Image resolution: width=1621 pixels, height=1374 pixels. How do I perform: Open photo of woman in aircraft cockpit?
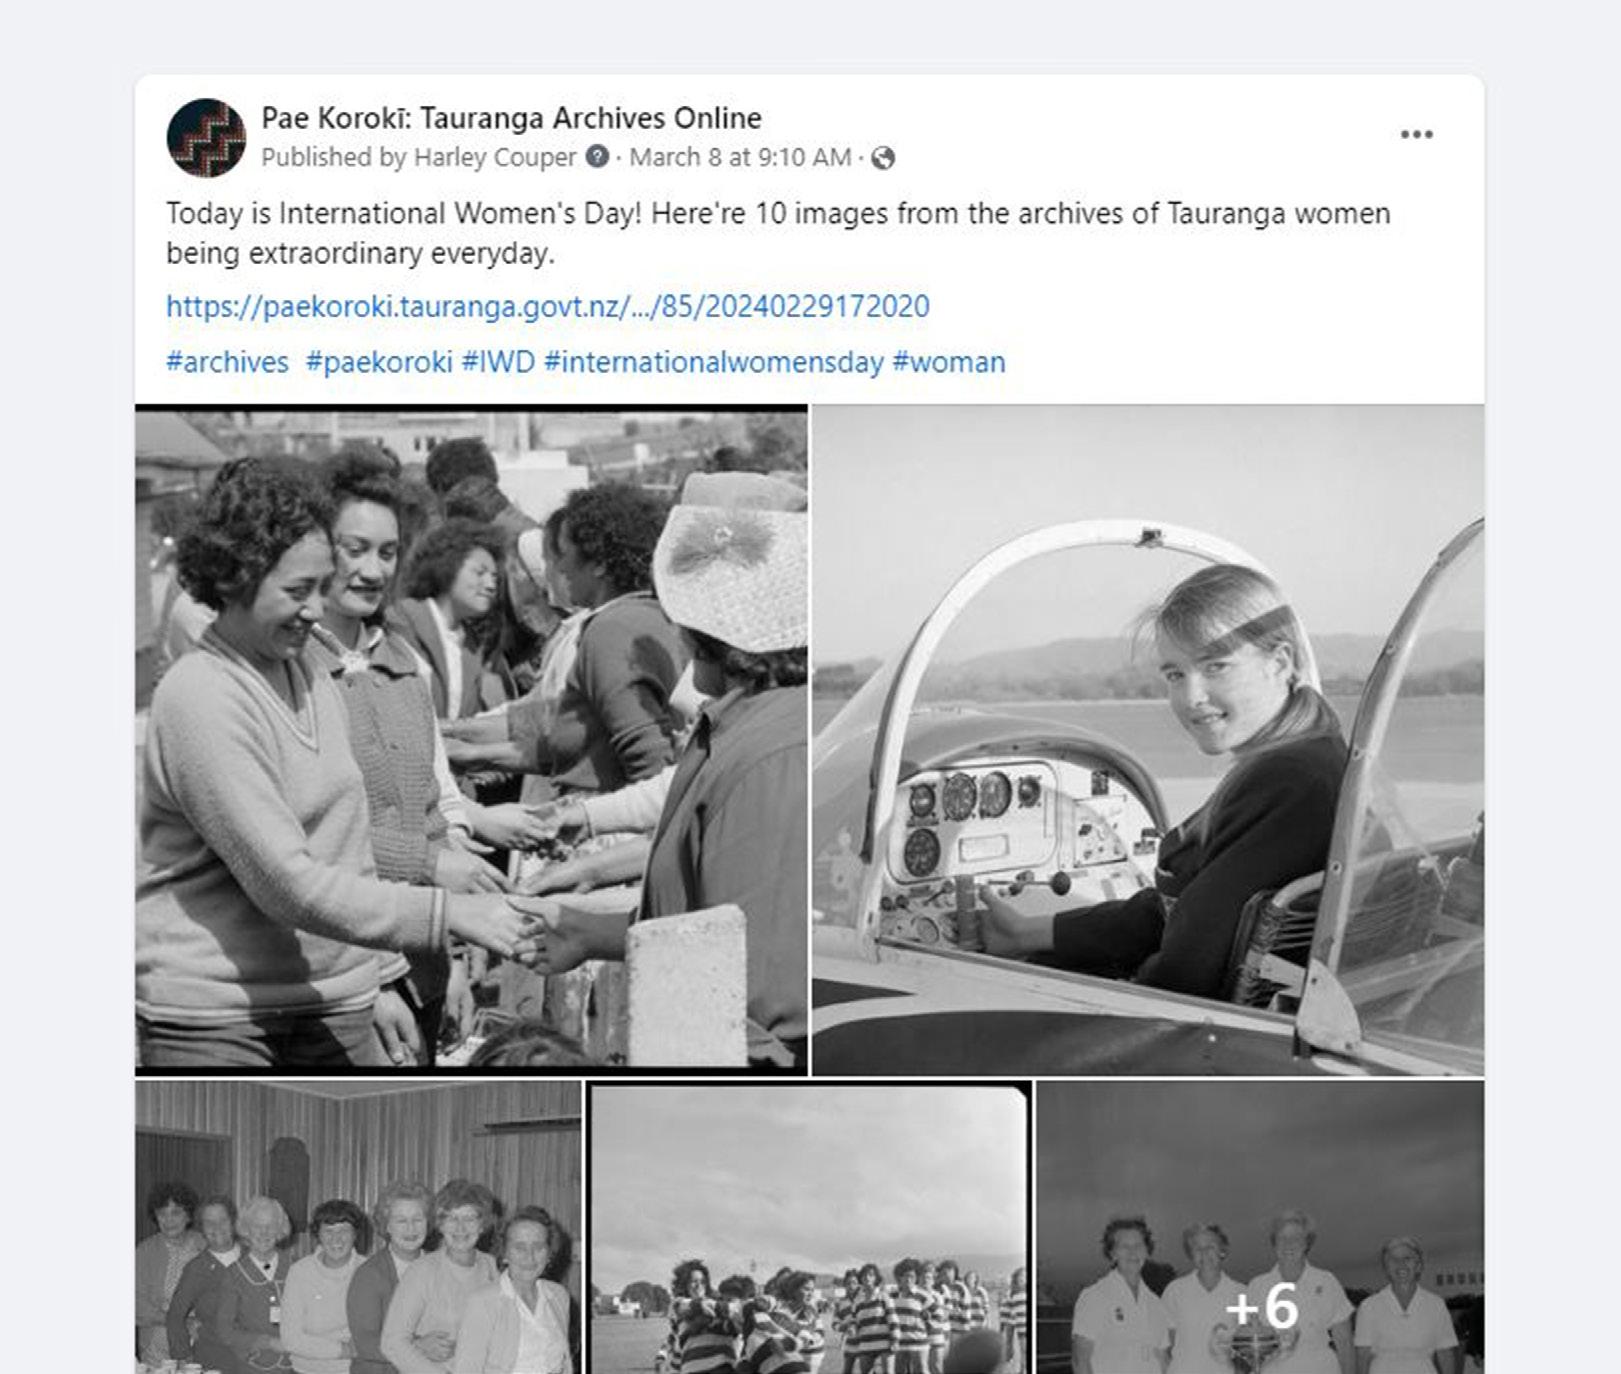pyautogui.click(x=1148, y=740)
